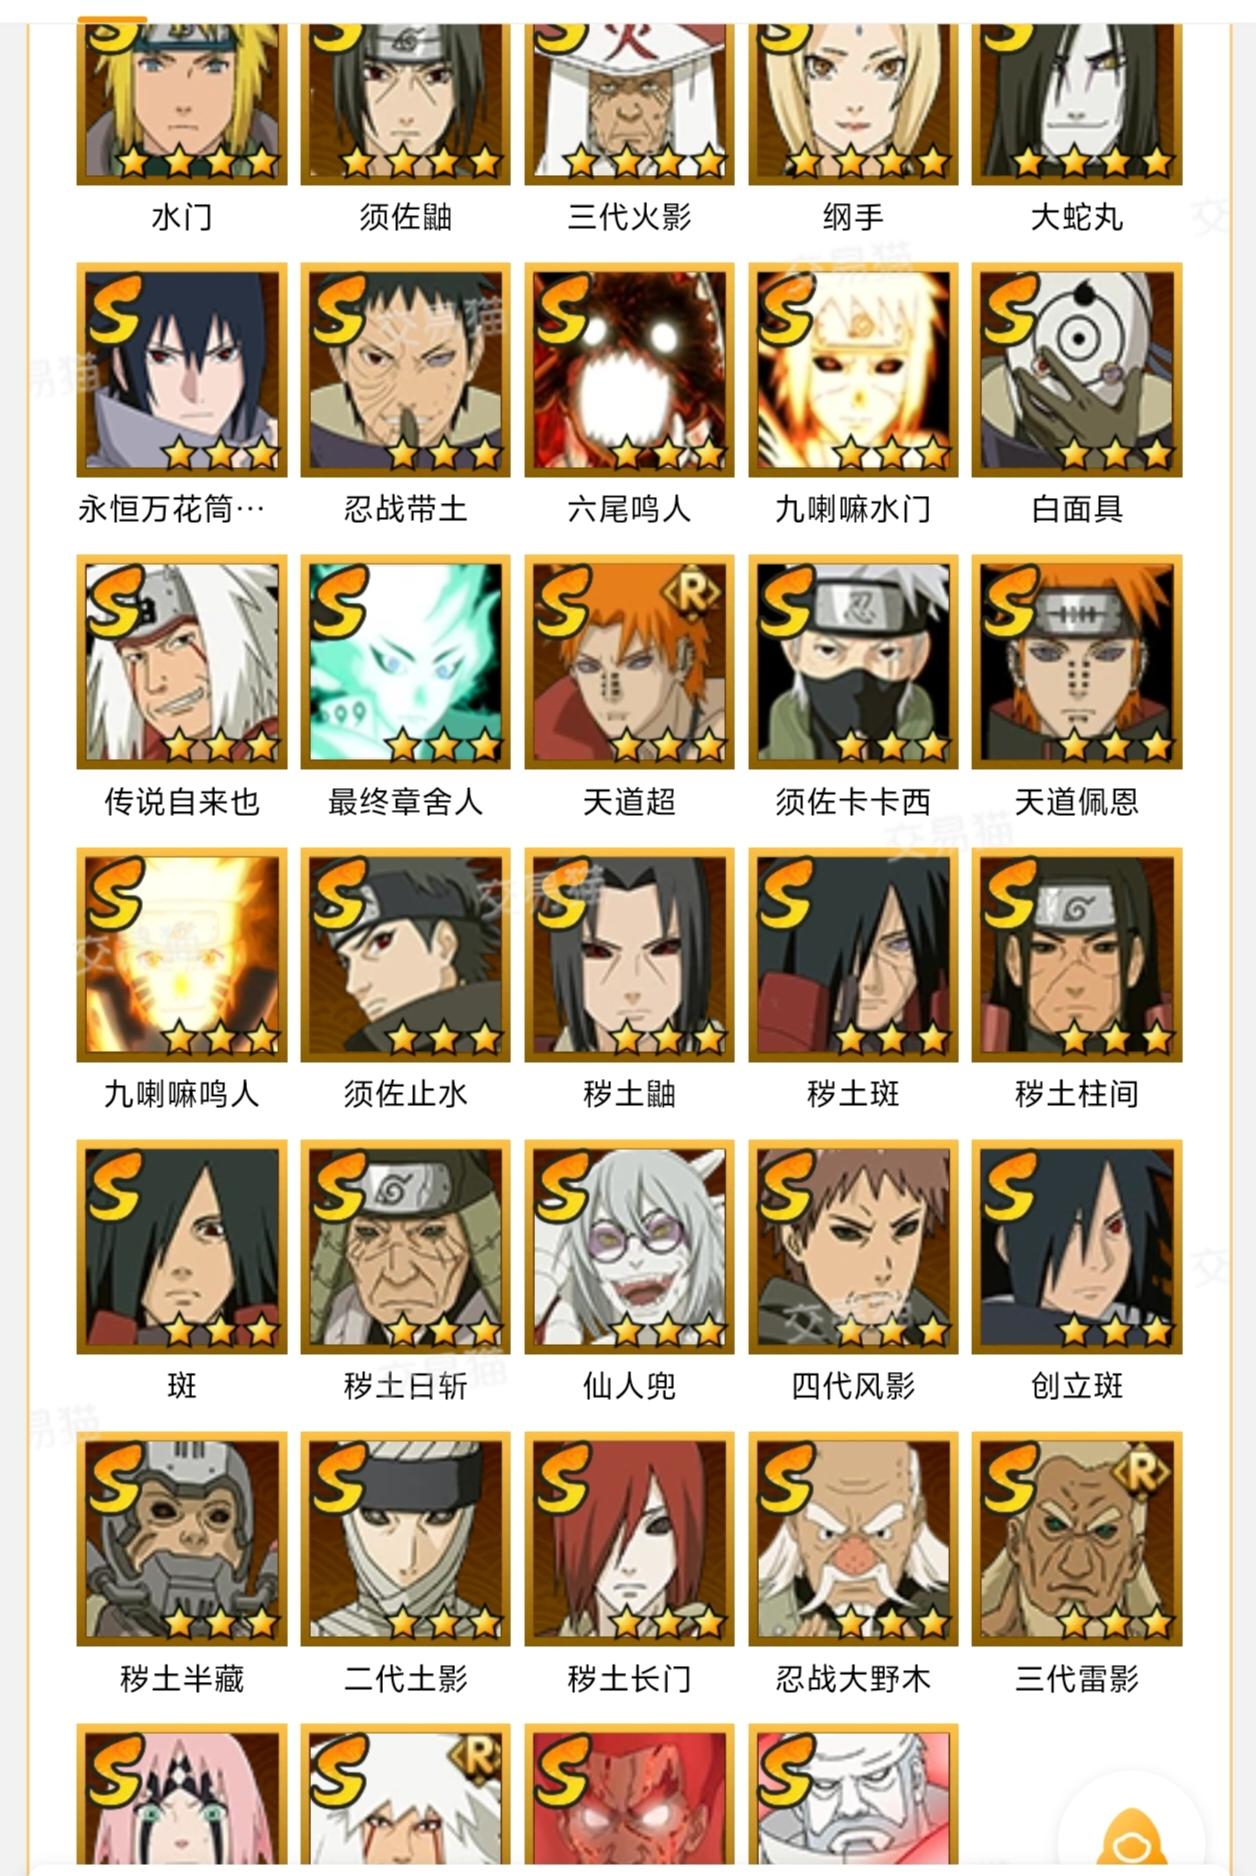This screenshot has width=1256, height=1876.
Task: Click the 大蛇丸 character icon
Action: [1077, 104]
